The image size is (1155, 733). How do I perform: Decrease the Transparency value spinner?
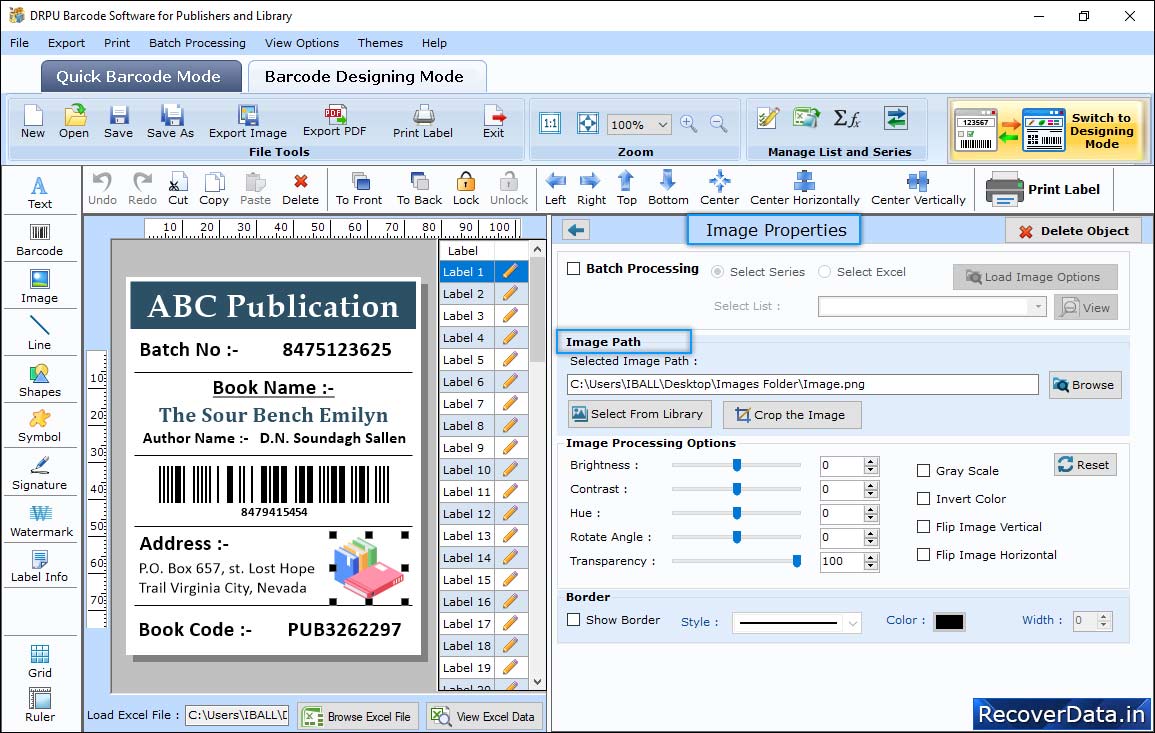(x=871, y=566)
